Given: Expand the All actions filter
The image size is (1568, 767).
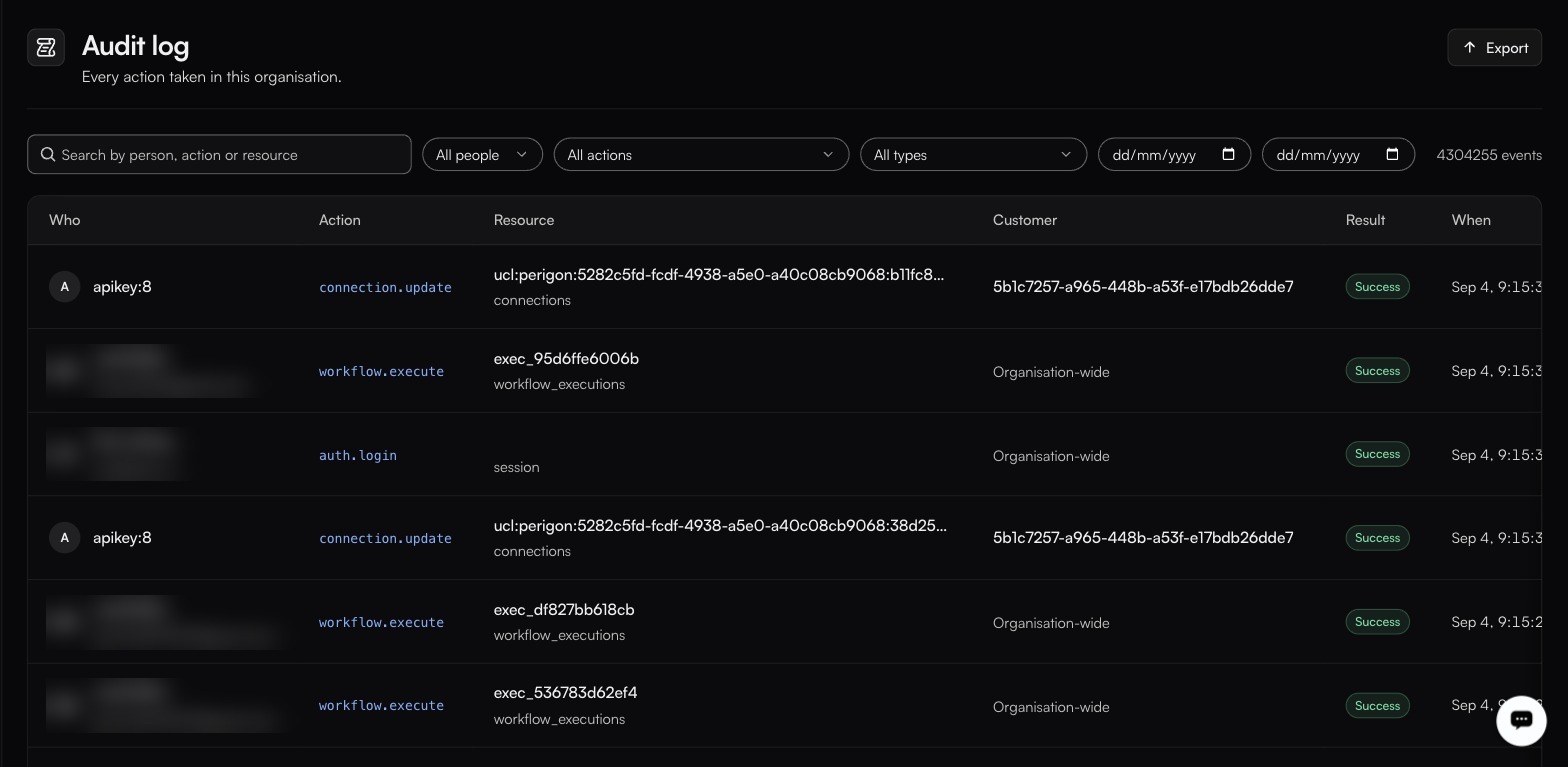Looking at the screenshot, I should 701,154.
